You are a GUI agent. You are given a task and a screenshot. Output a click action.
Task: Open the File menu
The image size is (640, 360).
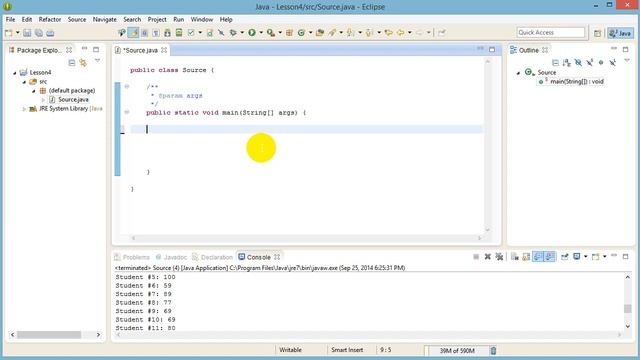click(10, 19)
